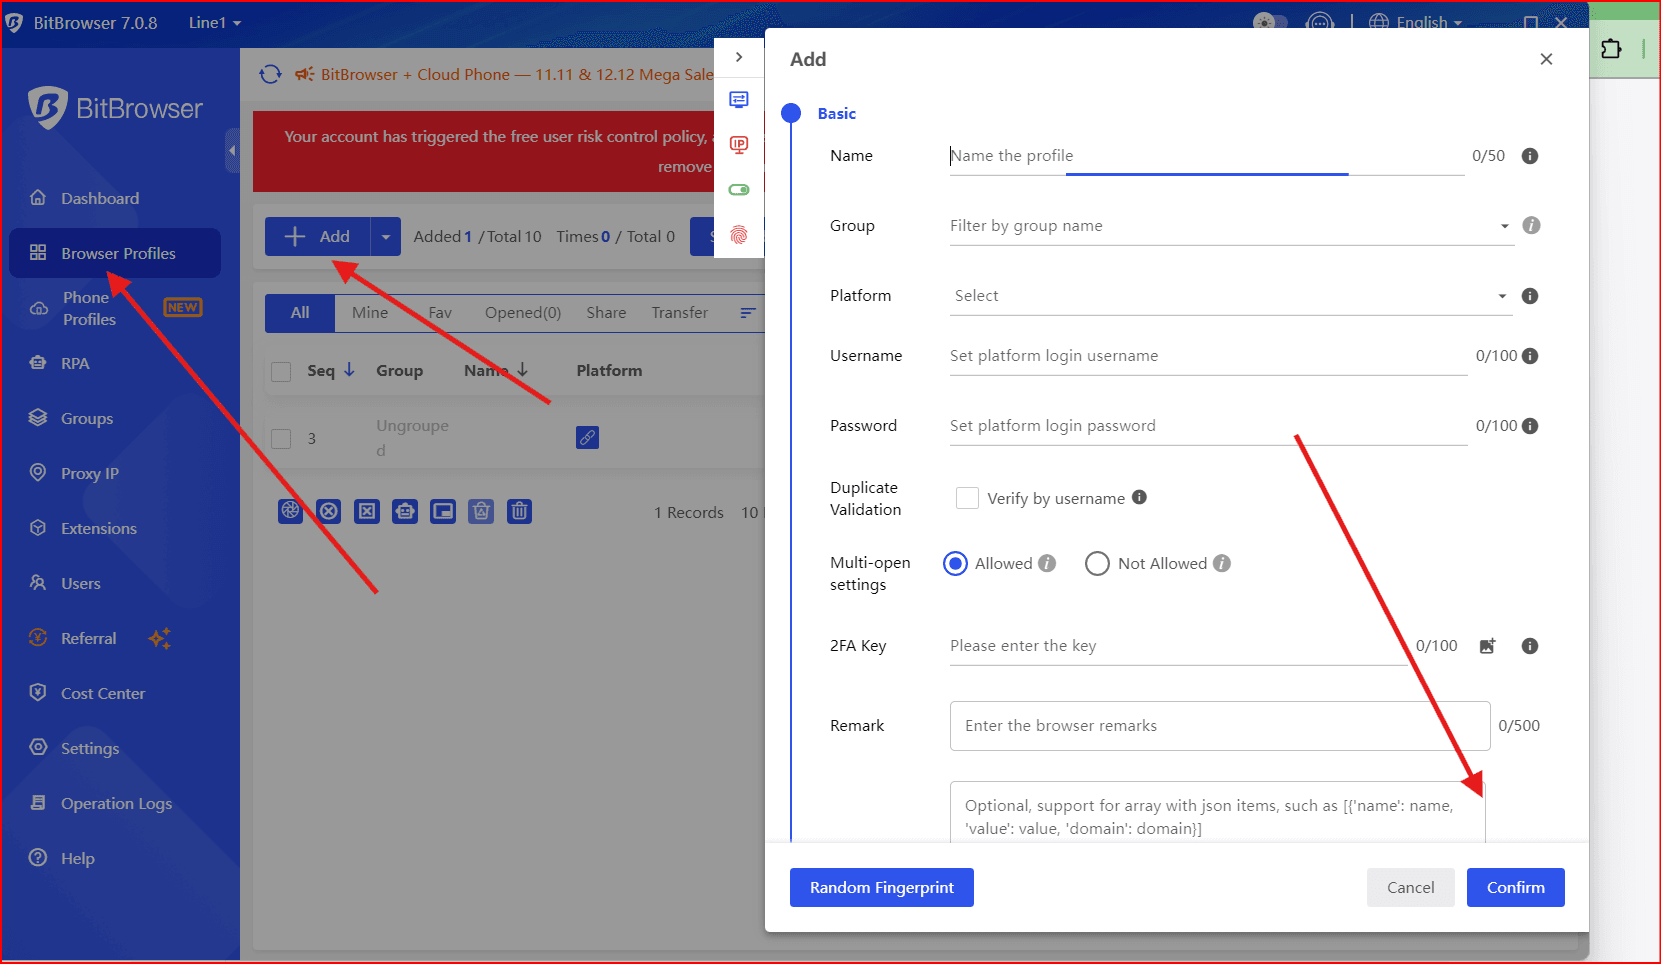The width and height of the screenshot is (1661, 964).
Task: Click the green toggle icon in side strip
Action: tap(739, 190)
